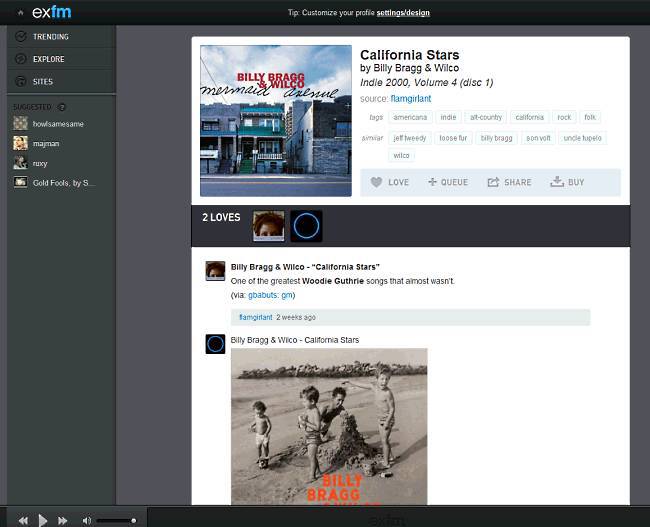Open similar artist jeff tweedy

(x=410, y=138)
